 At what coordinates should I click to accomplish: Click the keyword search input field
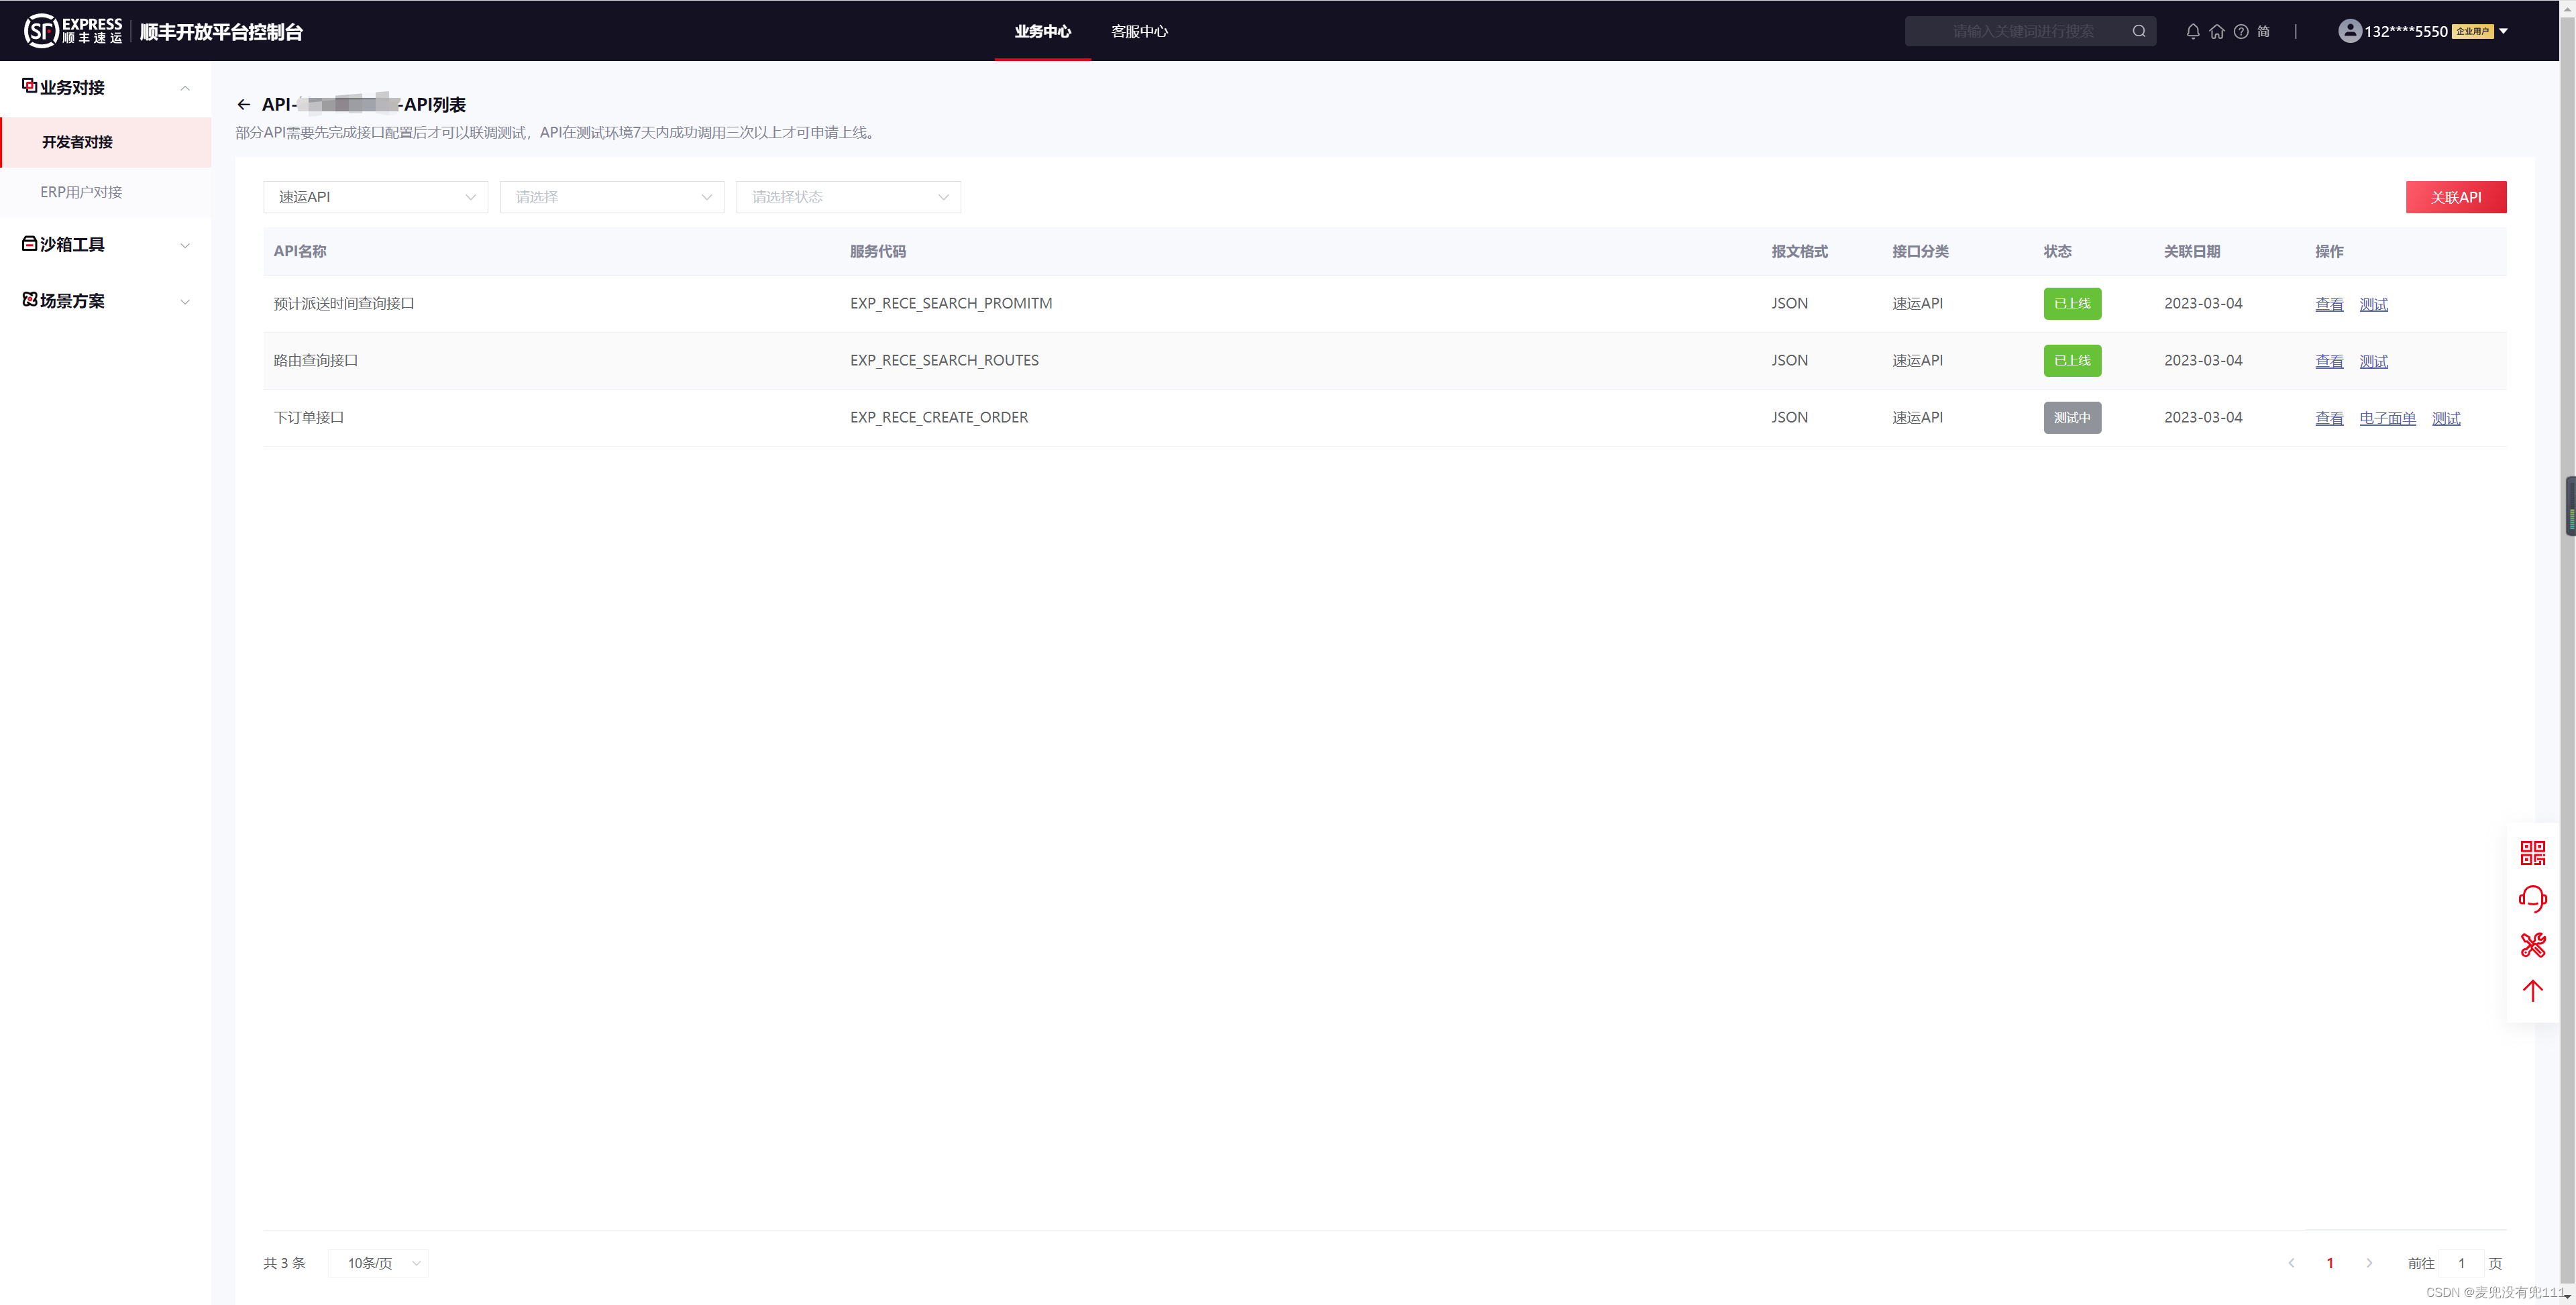[x=2020, y=31]
